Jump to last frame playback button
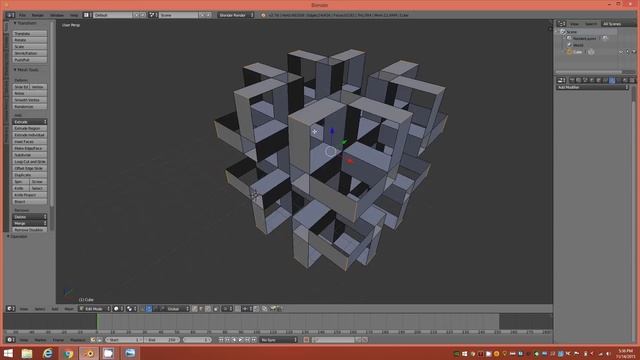The height and width of the screenshot is (360, 640). 254,340
